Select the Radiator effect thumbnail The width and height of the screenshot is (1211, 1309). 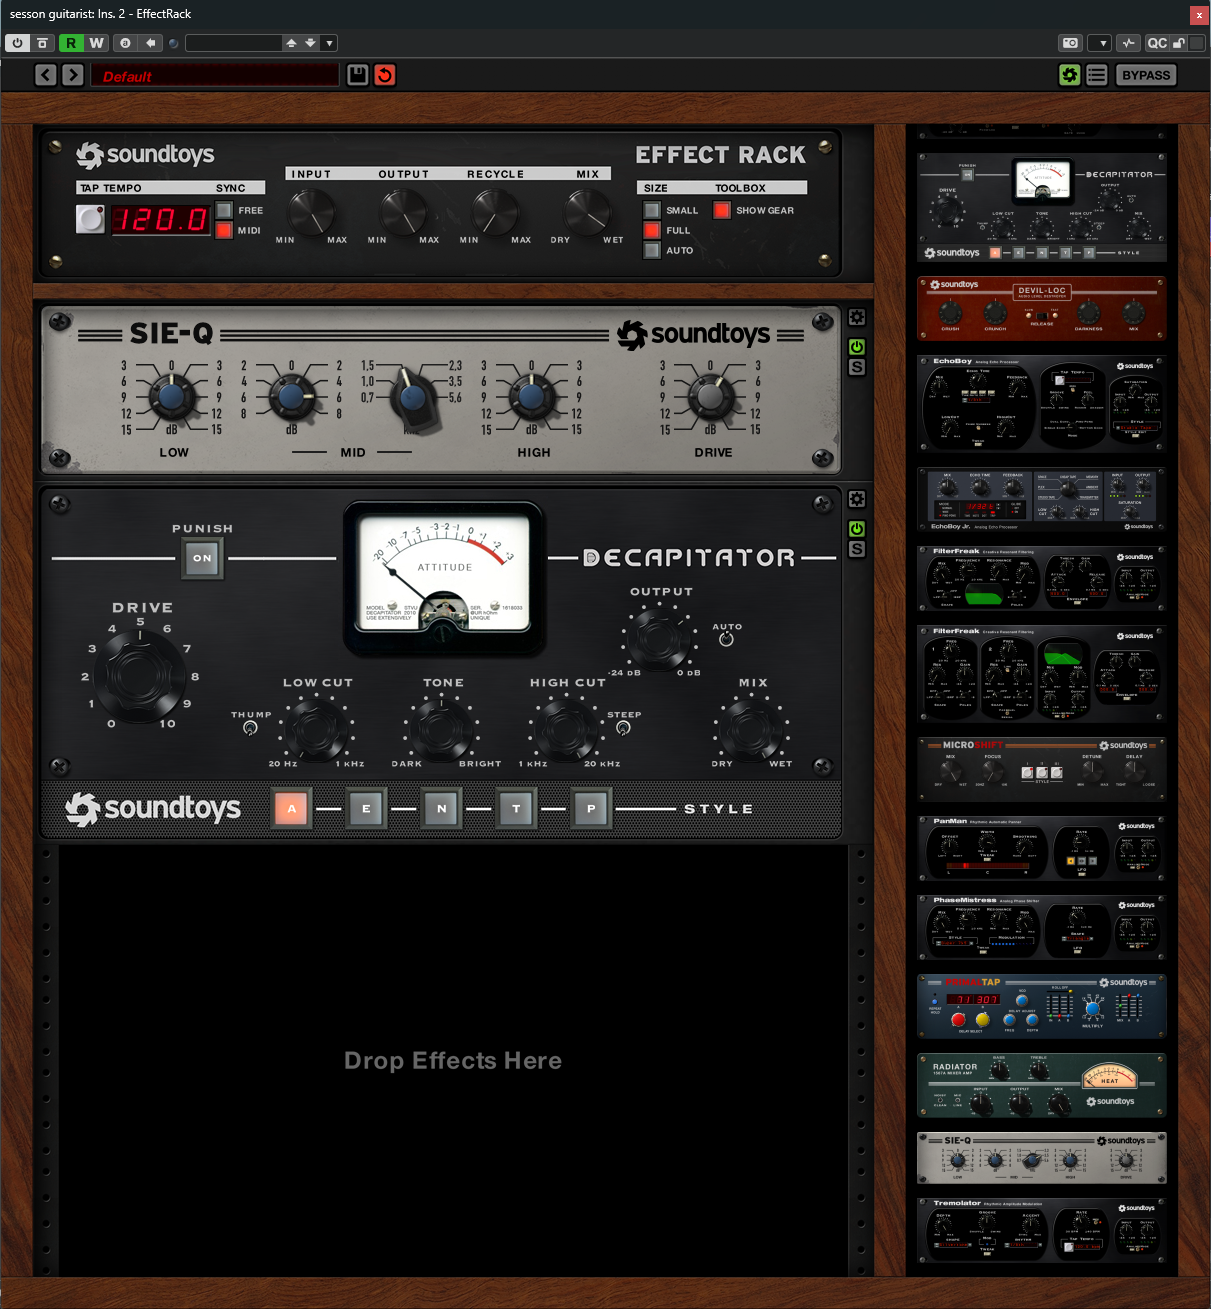pyautogui.click(x=1041, y=1086)
